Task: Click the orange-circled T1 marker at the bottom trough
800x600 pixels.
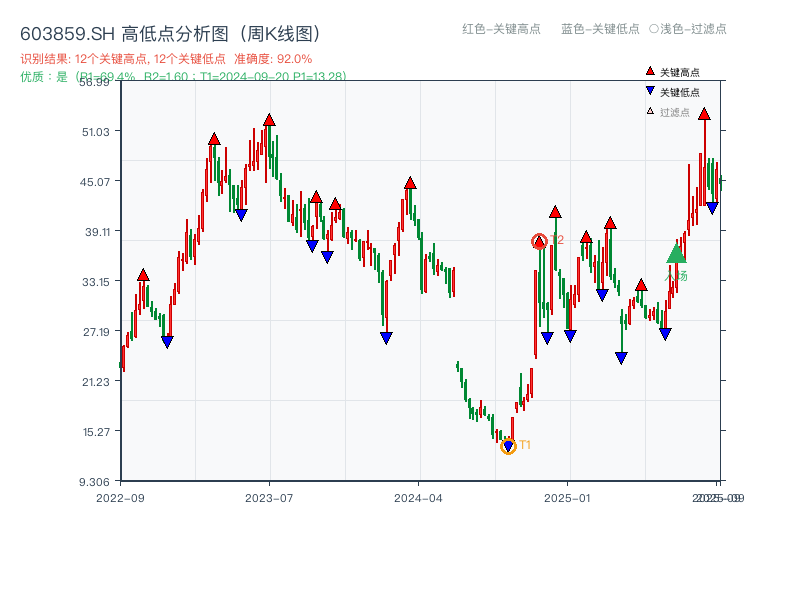Action: click(x=509, y=447)
